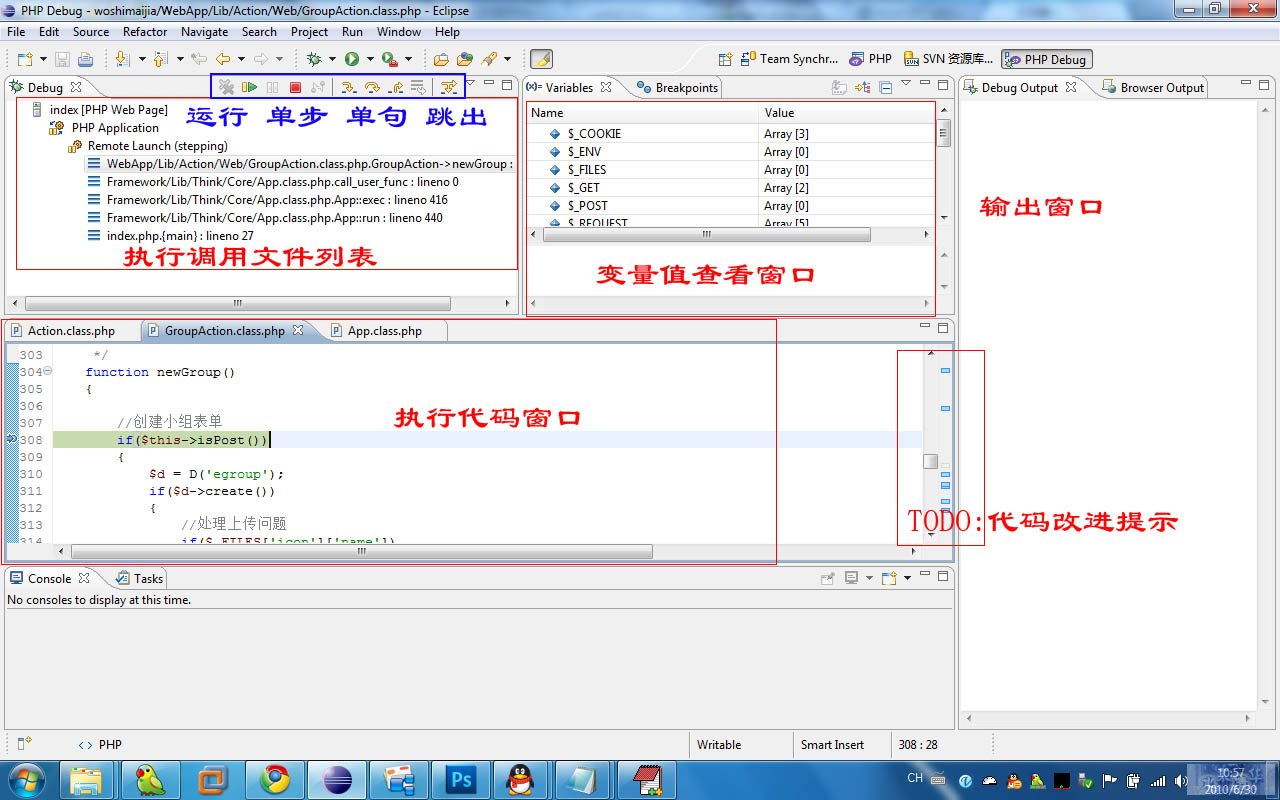
Task: Open the Project menu
Action: tap(309, 32)
